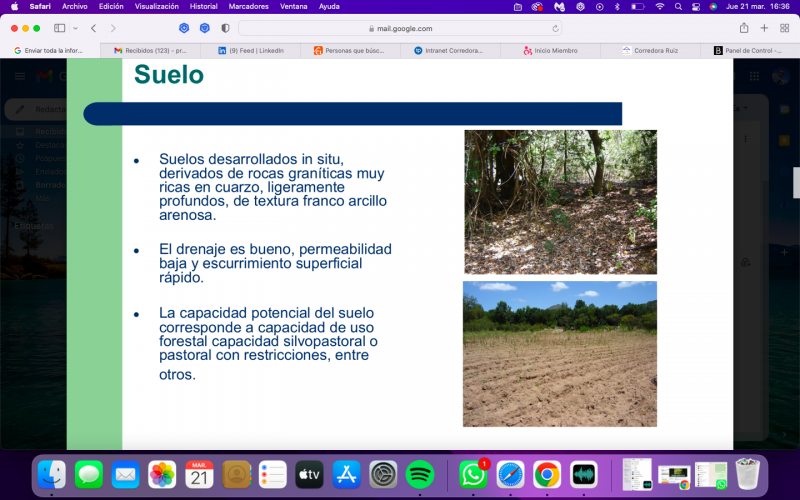Show the tab overview grid

785,28
